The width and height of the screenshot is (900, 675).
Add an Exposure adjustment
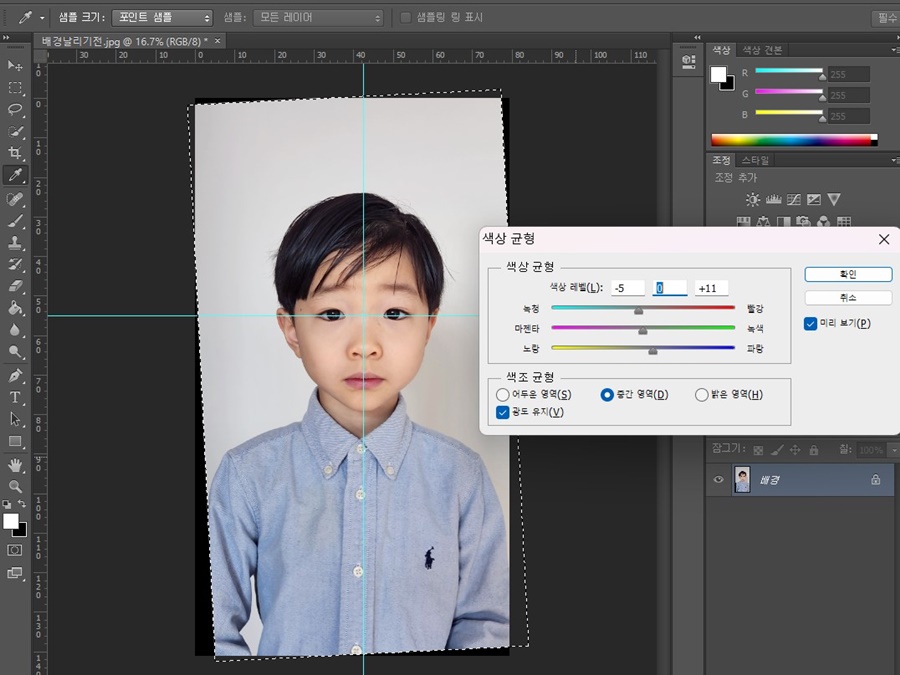click(814, 199)
